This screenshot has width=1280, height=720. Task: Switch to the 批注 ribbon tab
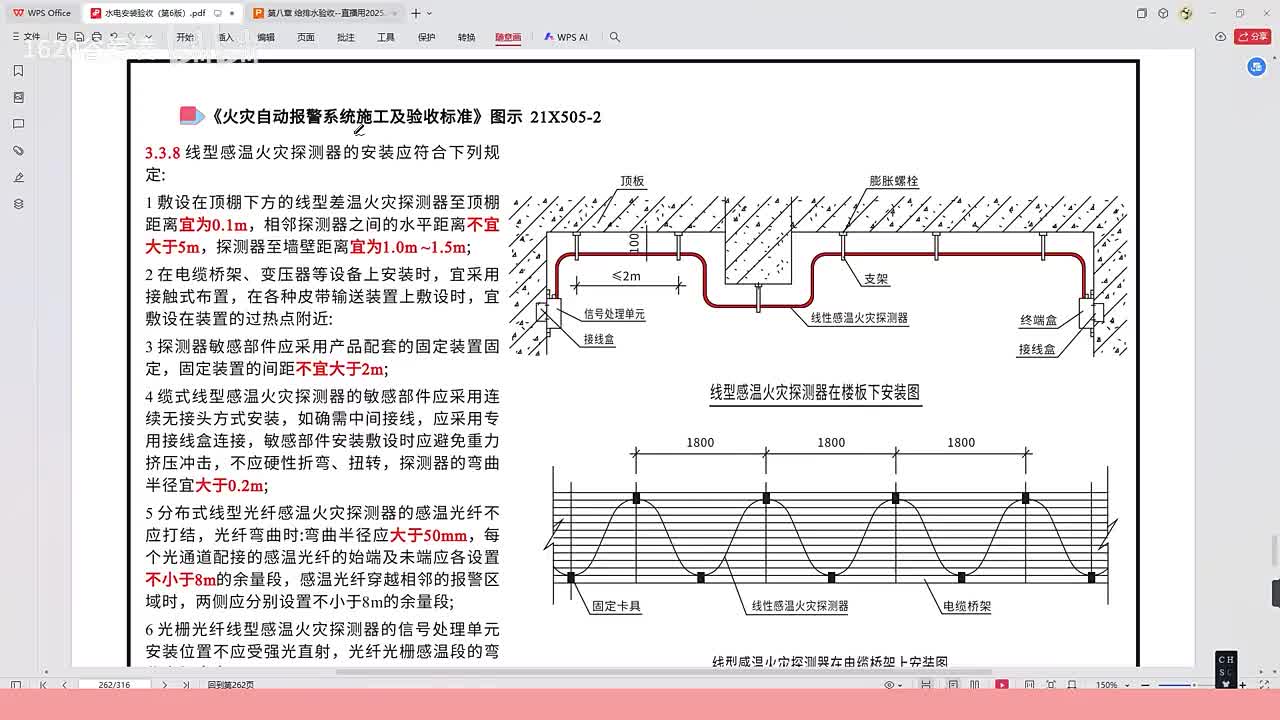tap(346, 37)
